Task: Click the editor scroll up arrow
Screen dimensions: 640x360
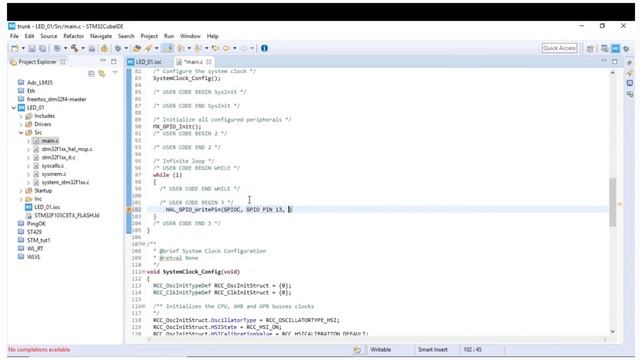Action: point(612,73)
